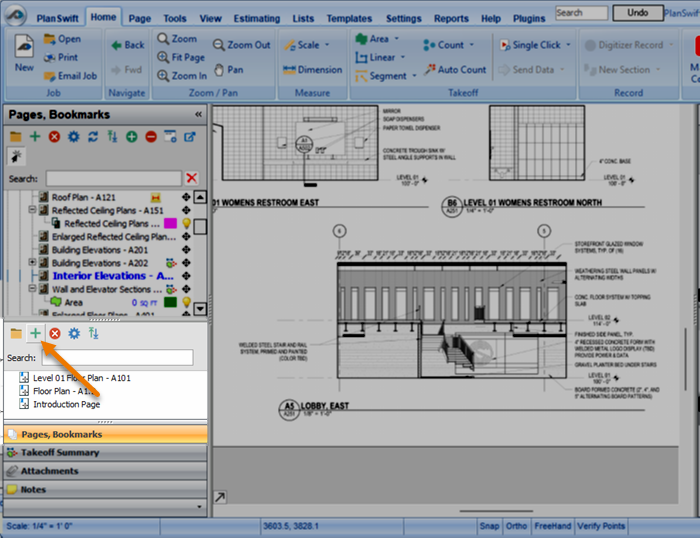The image size is (700, 538).
Task: Click the green plus in Pages toolbar
Action: [x=35, y=137]
